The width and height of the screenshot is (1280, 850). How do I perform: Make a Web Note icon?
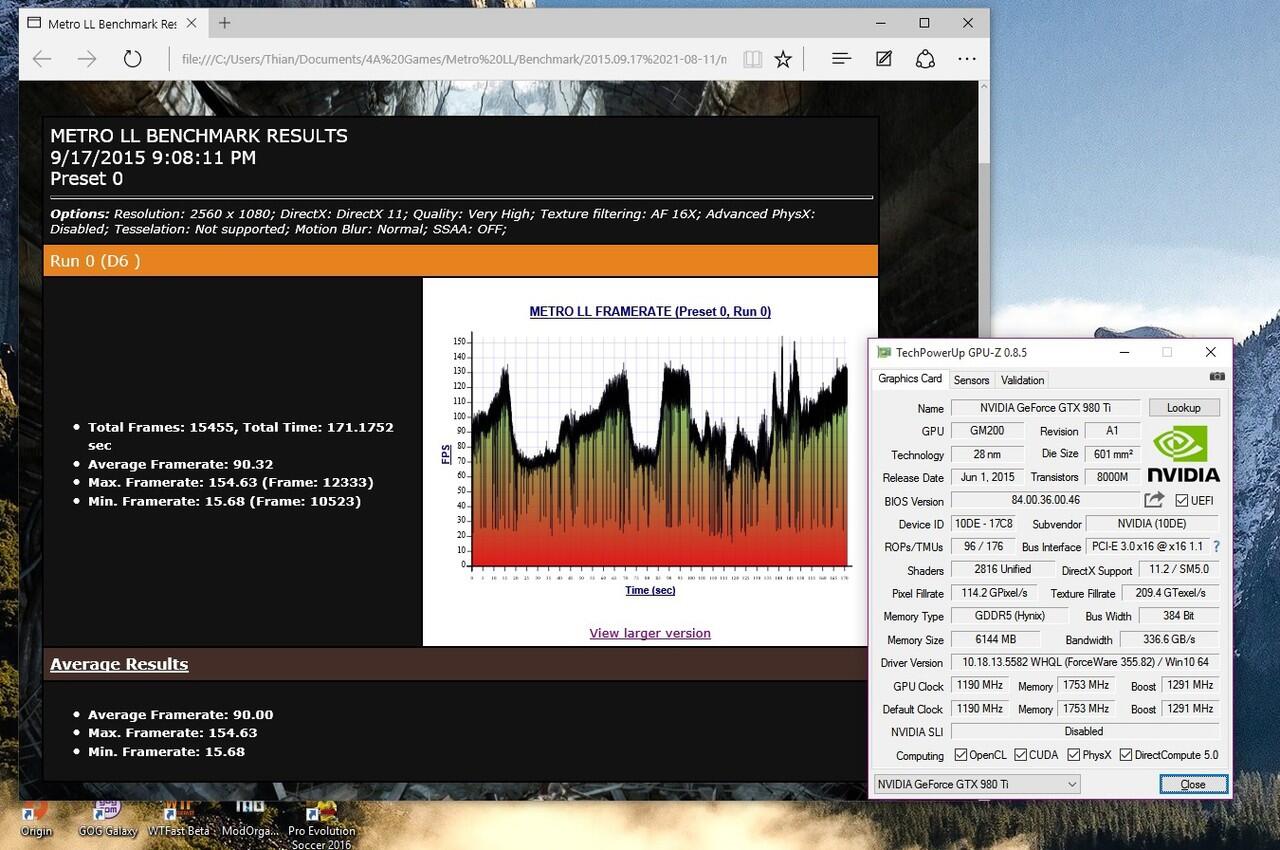coord(884,59)
